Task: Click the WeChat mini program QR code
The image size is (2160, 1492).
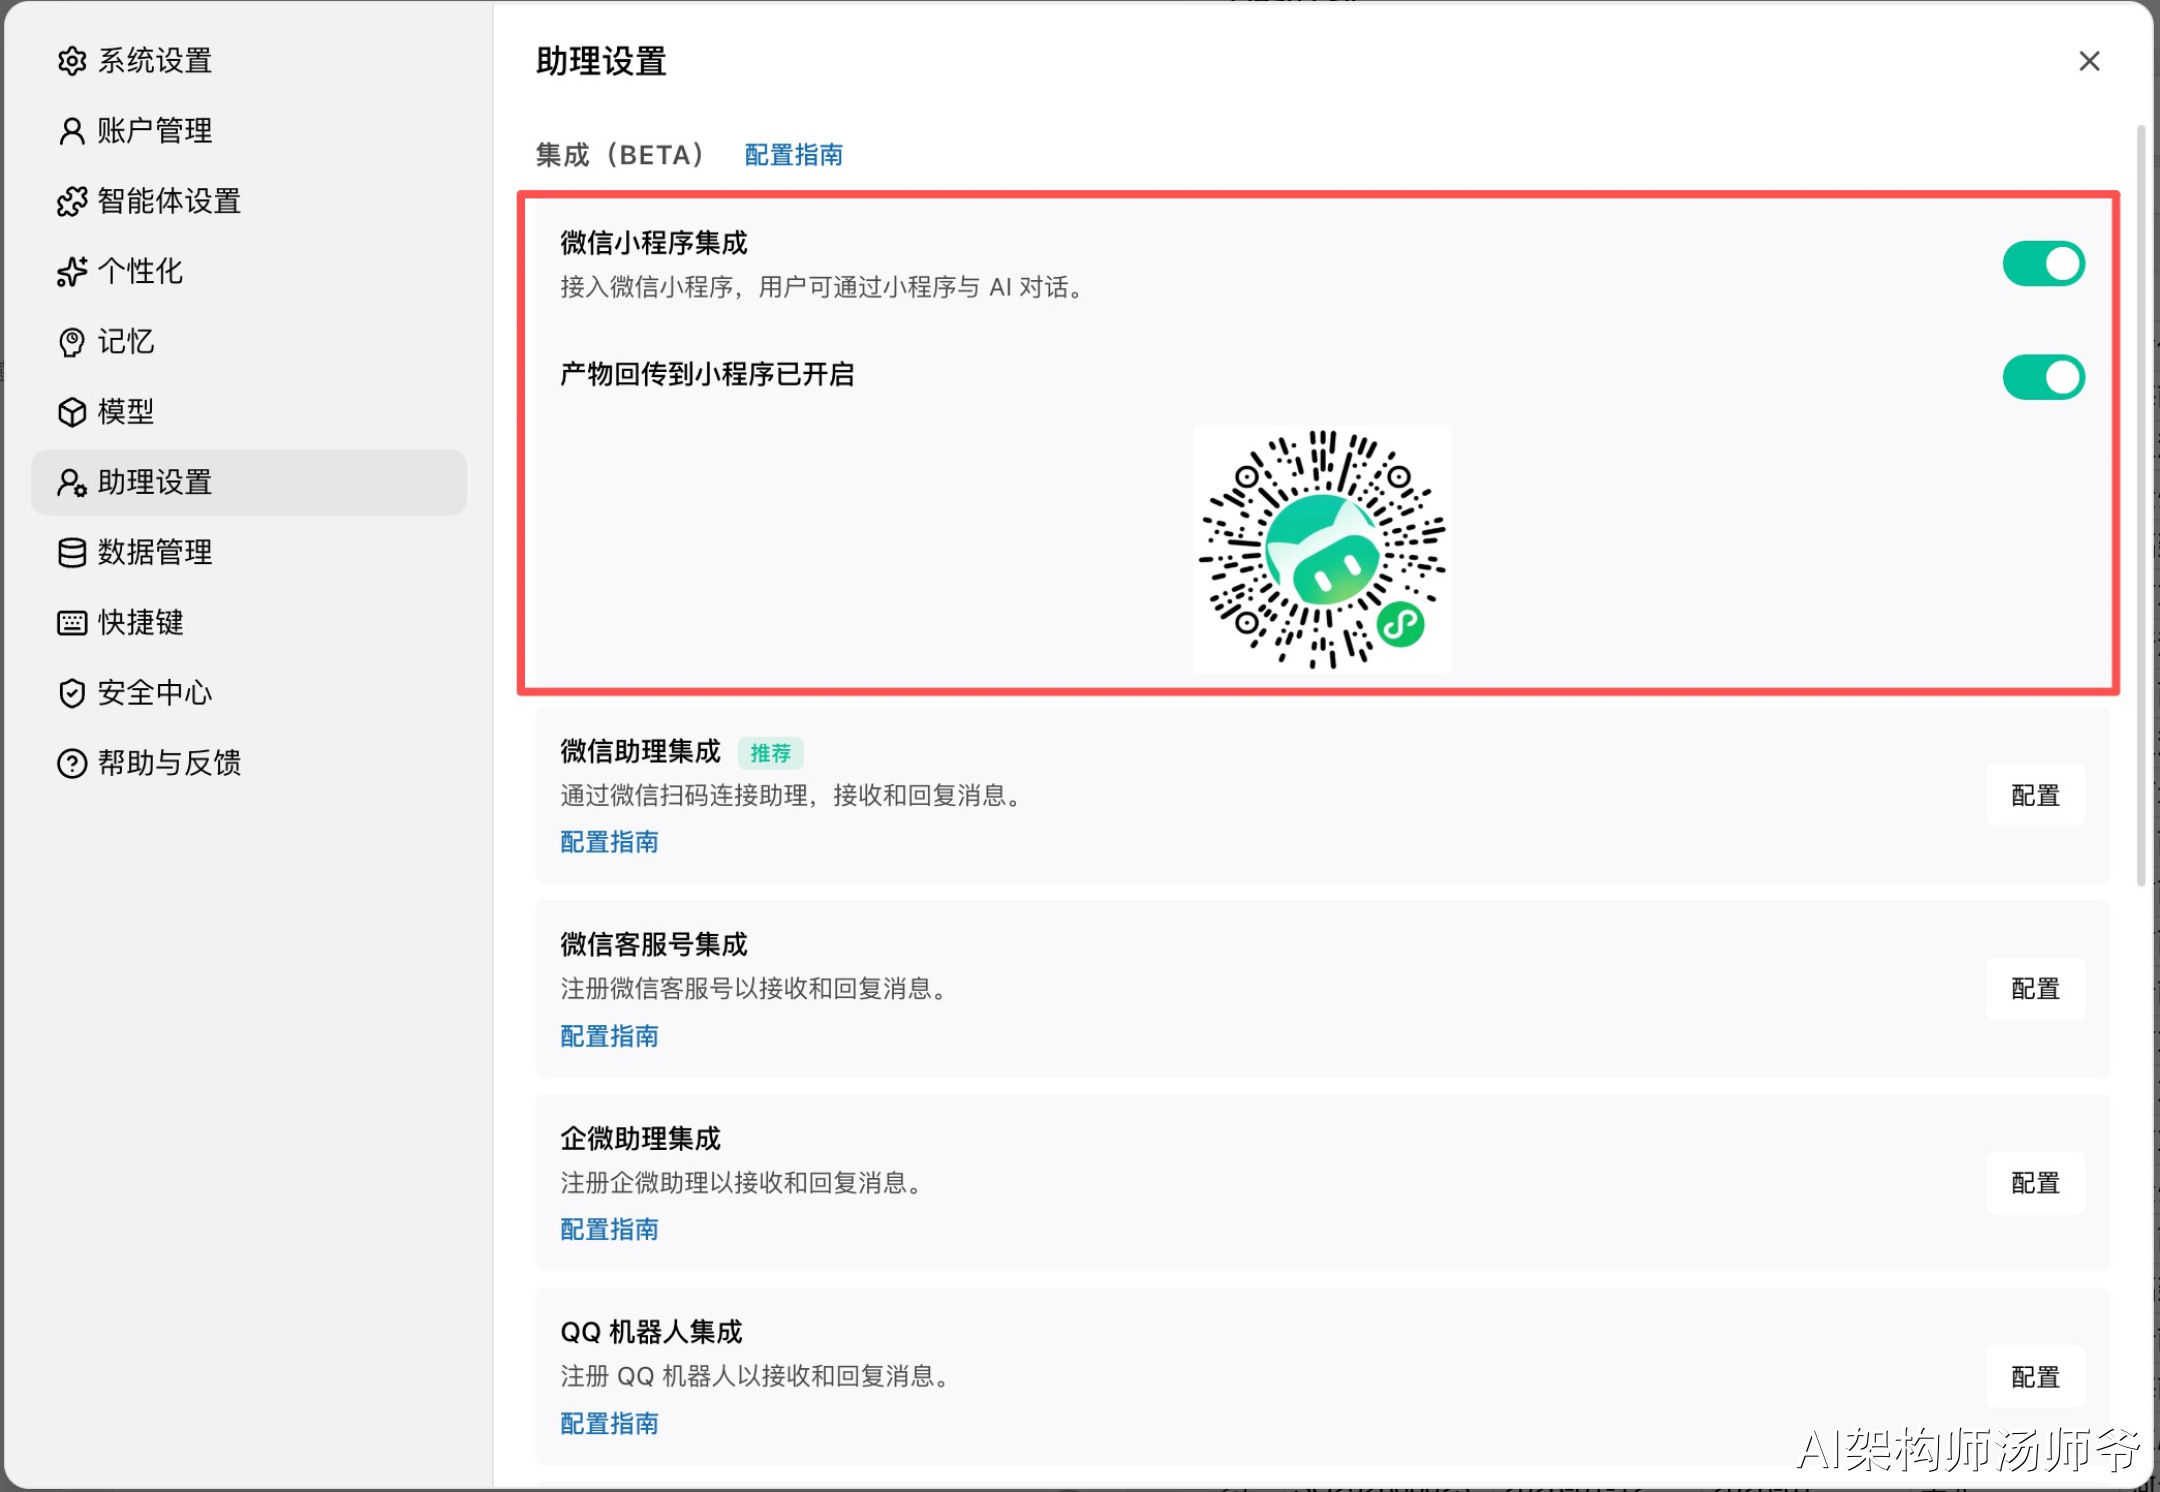Action: pyautogui.click(x=1322, y=549)
